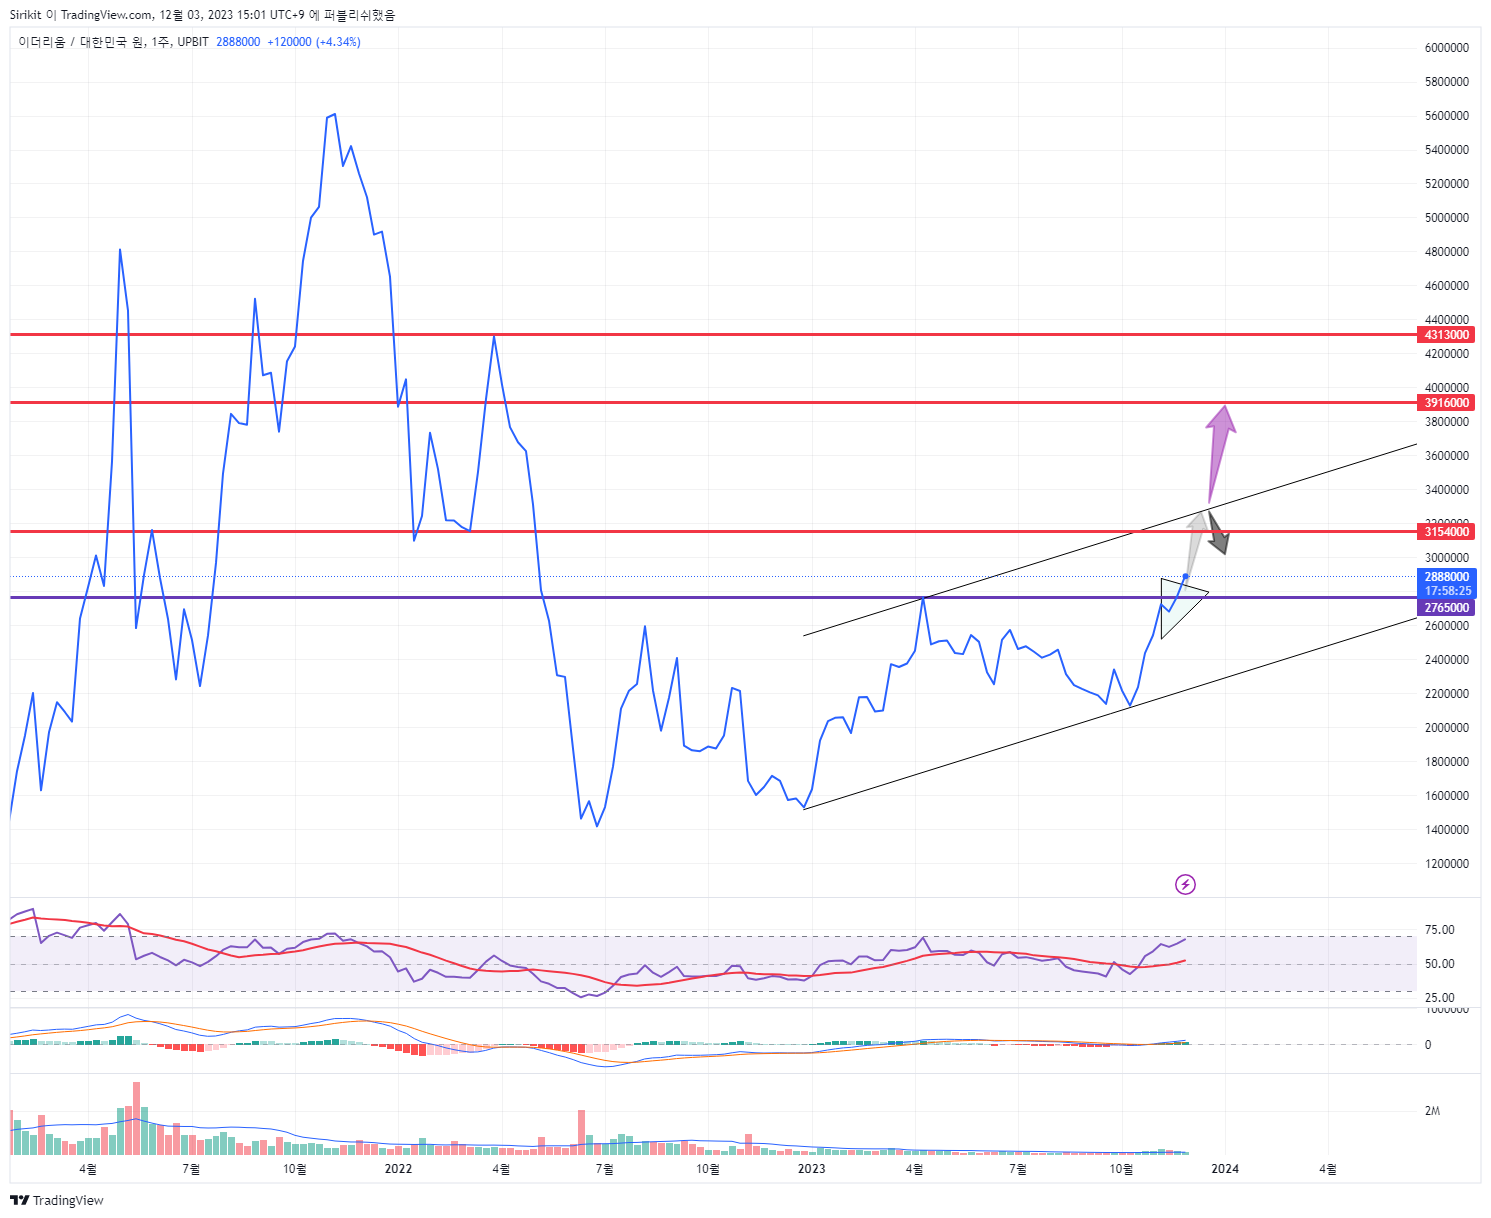Click the 5600000 price axis label
This screenshot has height=1218, width=1491.
[x=1447, y=116]
